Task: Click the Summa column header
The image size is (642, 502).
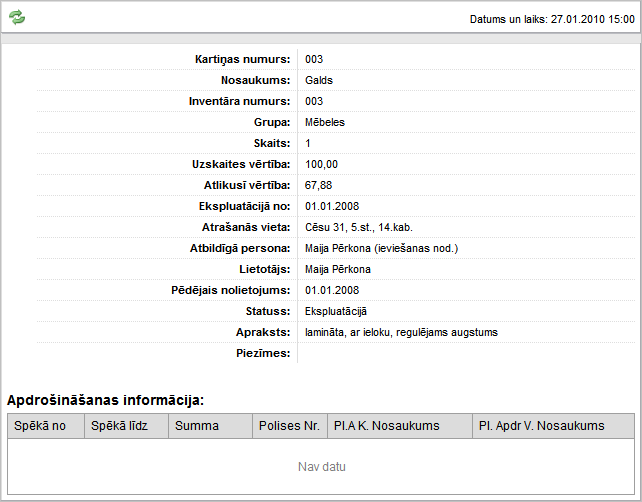Action: tap(209, 426)
